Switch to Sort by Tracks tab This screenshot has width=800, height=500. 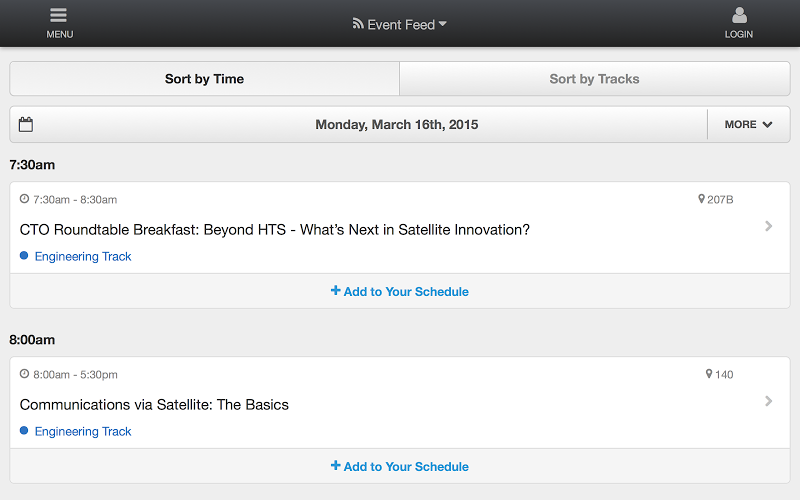[595, 79]
